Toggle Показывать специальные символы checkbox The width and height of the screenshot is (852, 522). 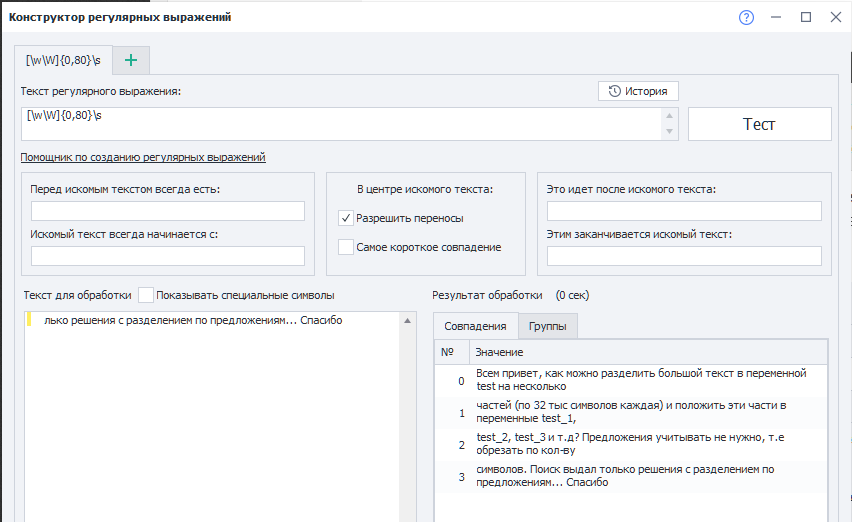146,295
